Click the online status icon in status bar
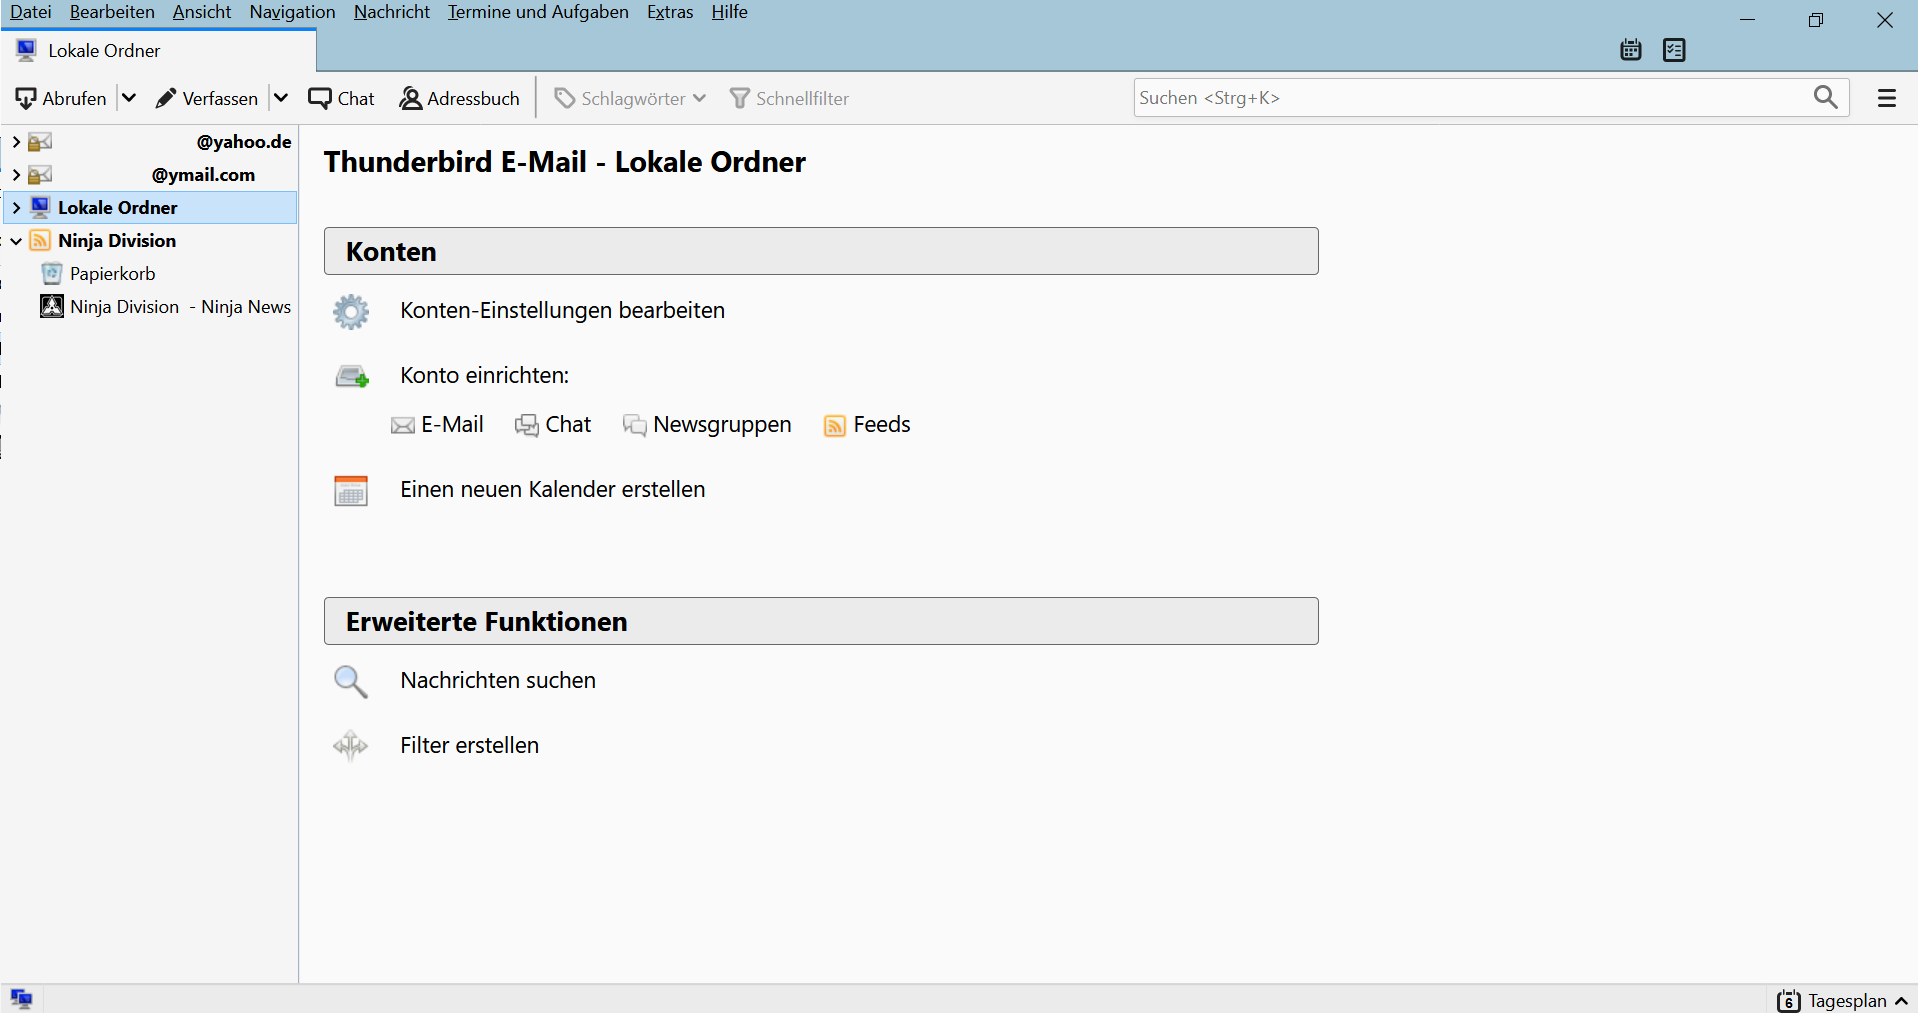The height and width of the screenshot is (1013, 1918). click(21, 999)
